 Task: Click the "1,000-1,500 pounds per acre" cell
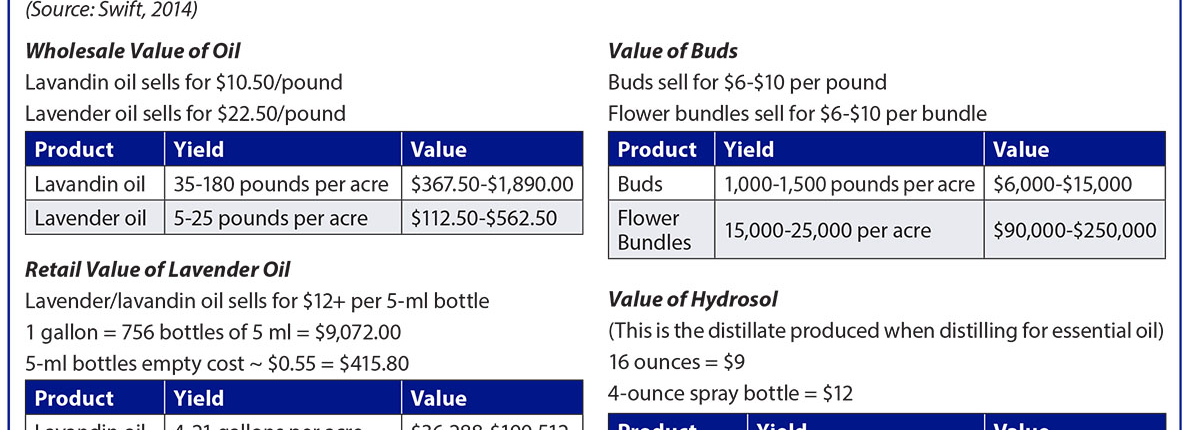[849, 185]
